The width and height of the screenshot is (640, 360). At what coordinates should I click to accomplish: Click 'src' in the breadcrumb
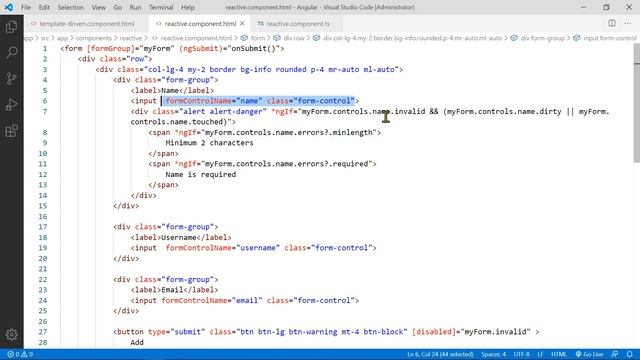click(44, 38)
